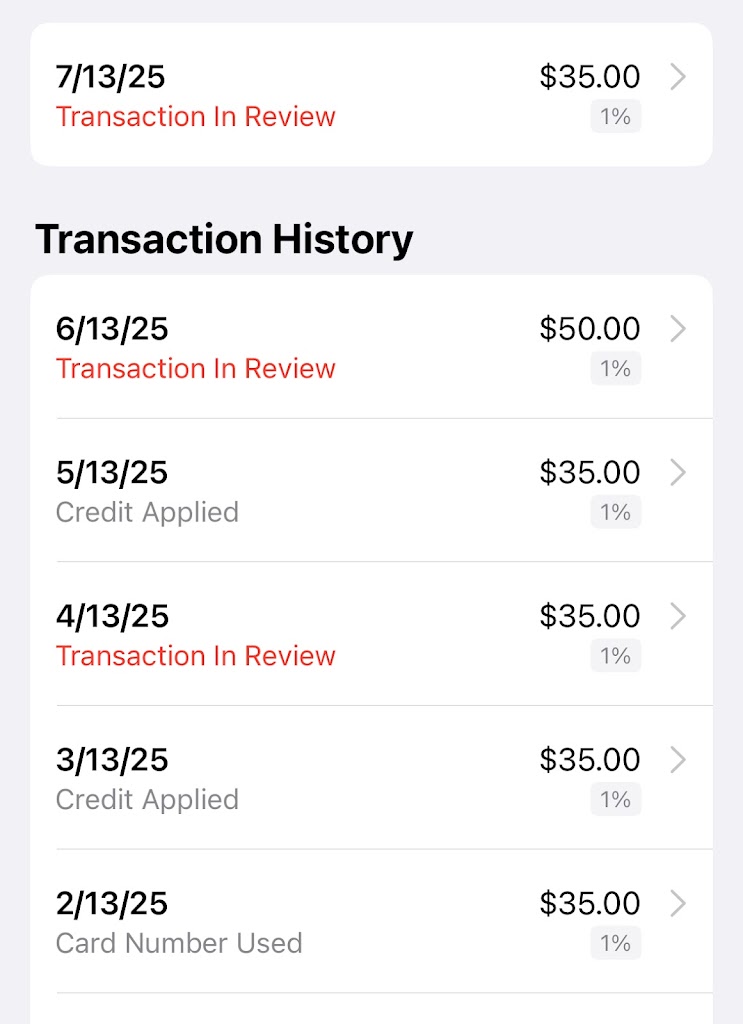743x1024 pixels.
Task: Select Credit Applied under 5/13/25
Action: [147, 513]
